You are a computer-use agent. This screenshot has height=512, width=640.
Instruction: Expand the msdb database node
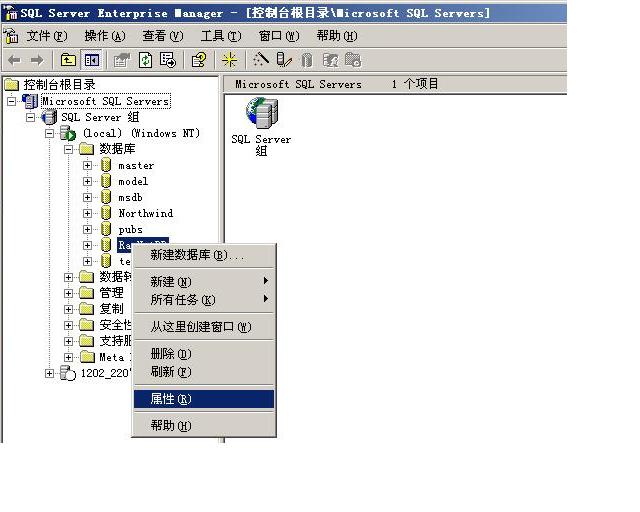pos(87,197)
